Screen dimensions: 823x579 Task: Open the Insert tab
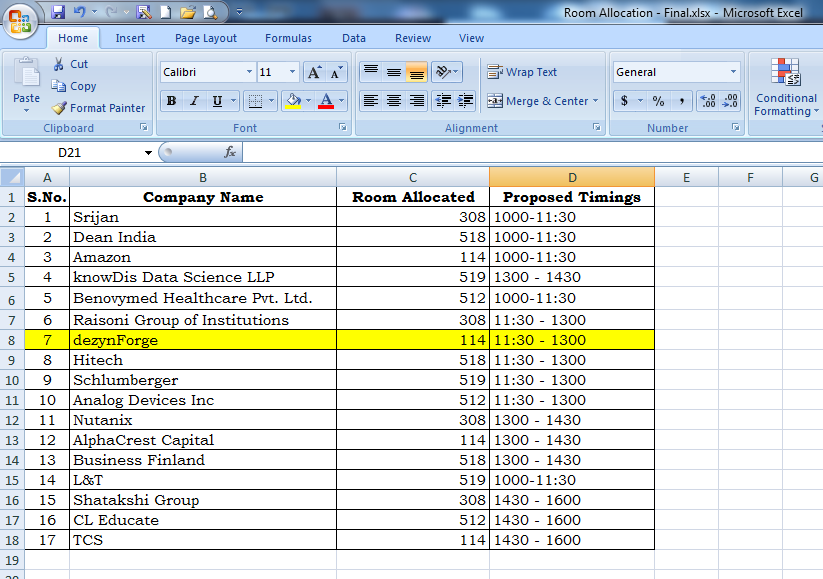point(130,38)
